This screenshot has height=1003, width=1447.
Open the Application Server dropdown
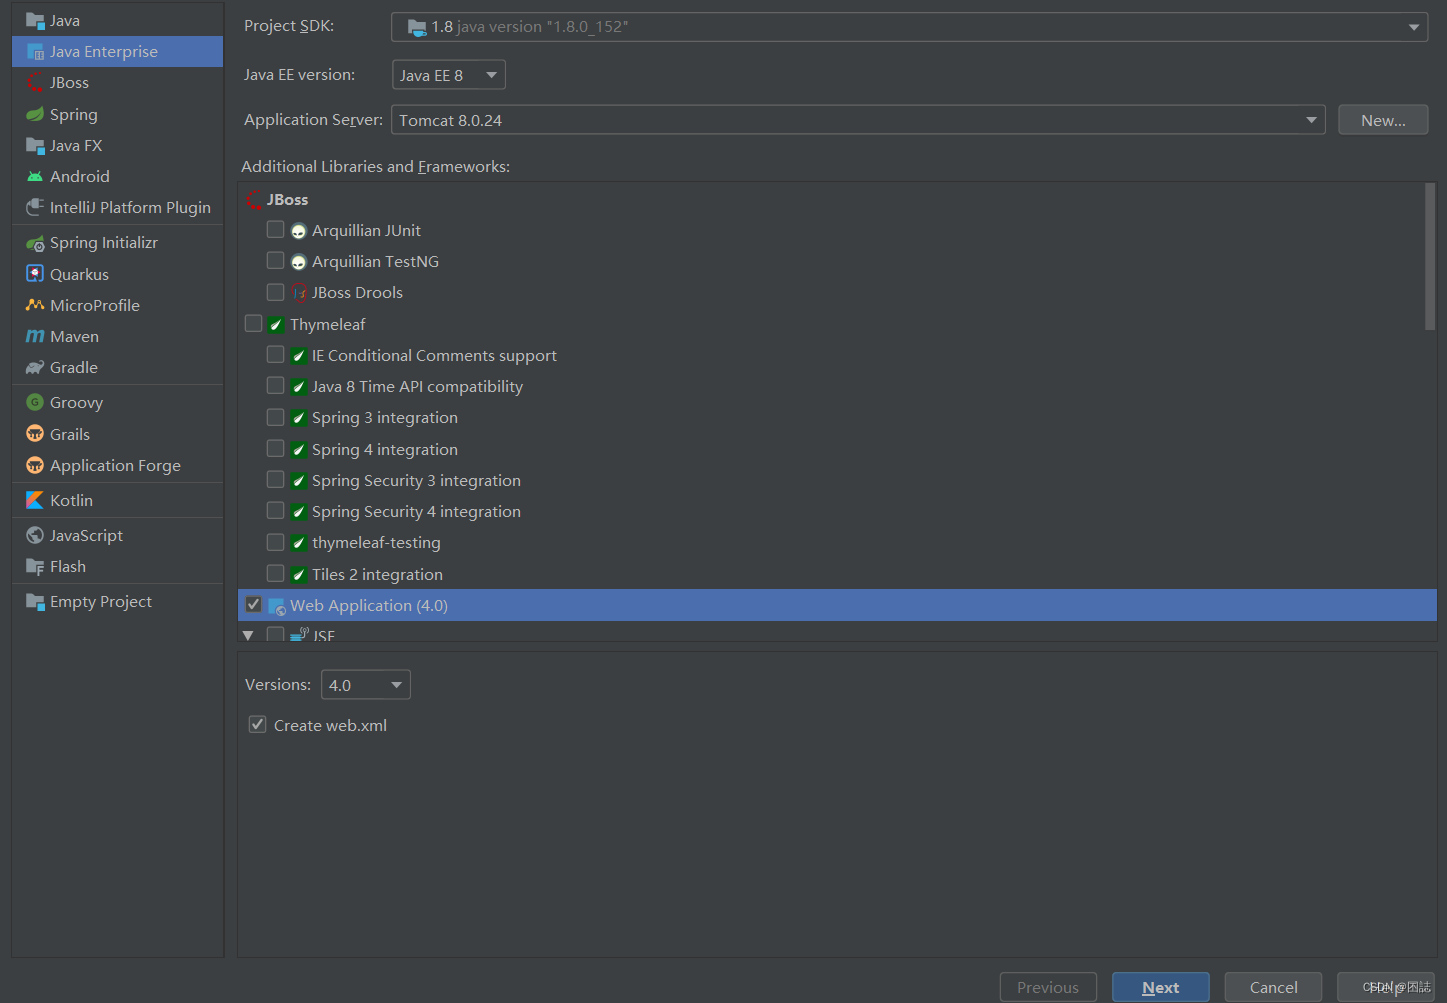(858, 120)
